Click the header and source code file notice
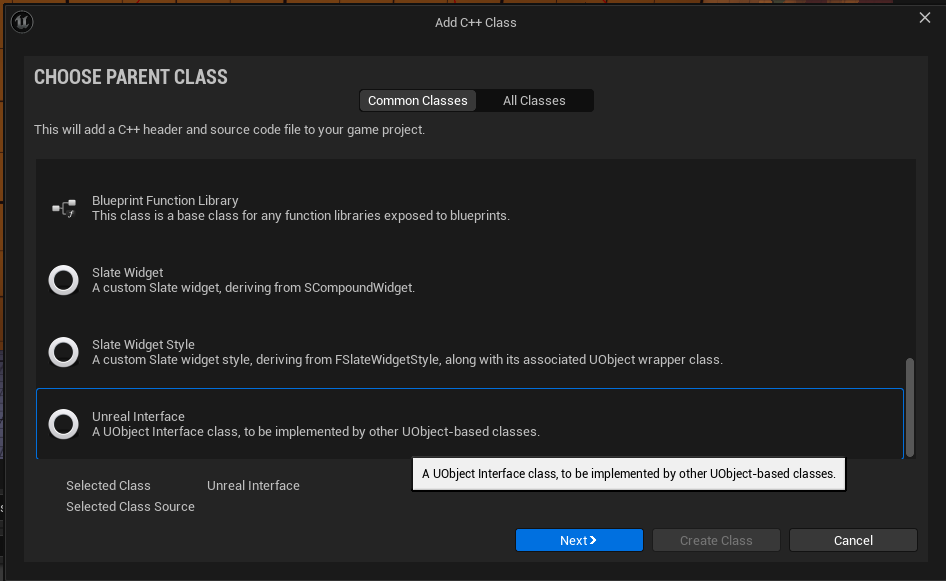Image resolution: width=946 pixels, height=581 pixels. tap(229, 130)
